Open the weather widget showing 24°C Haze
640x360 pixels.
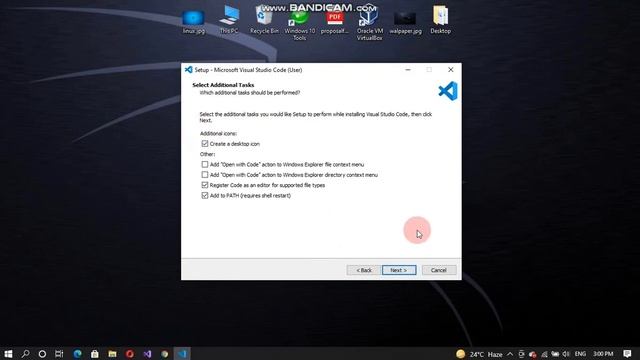pyautogui.click(x=479, y=354)
